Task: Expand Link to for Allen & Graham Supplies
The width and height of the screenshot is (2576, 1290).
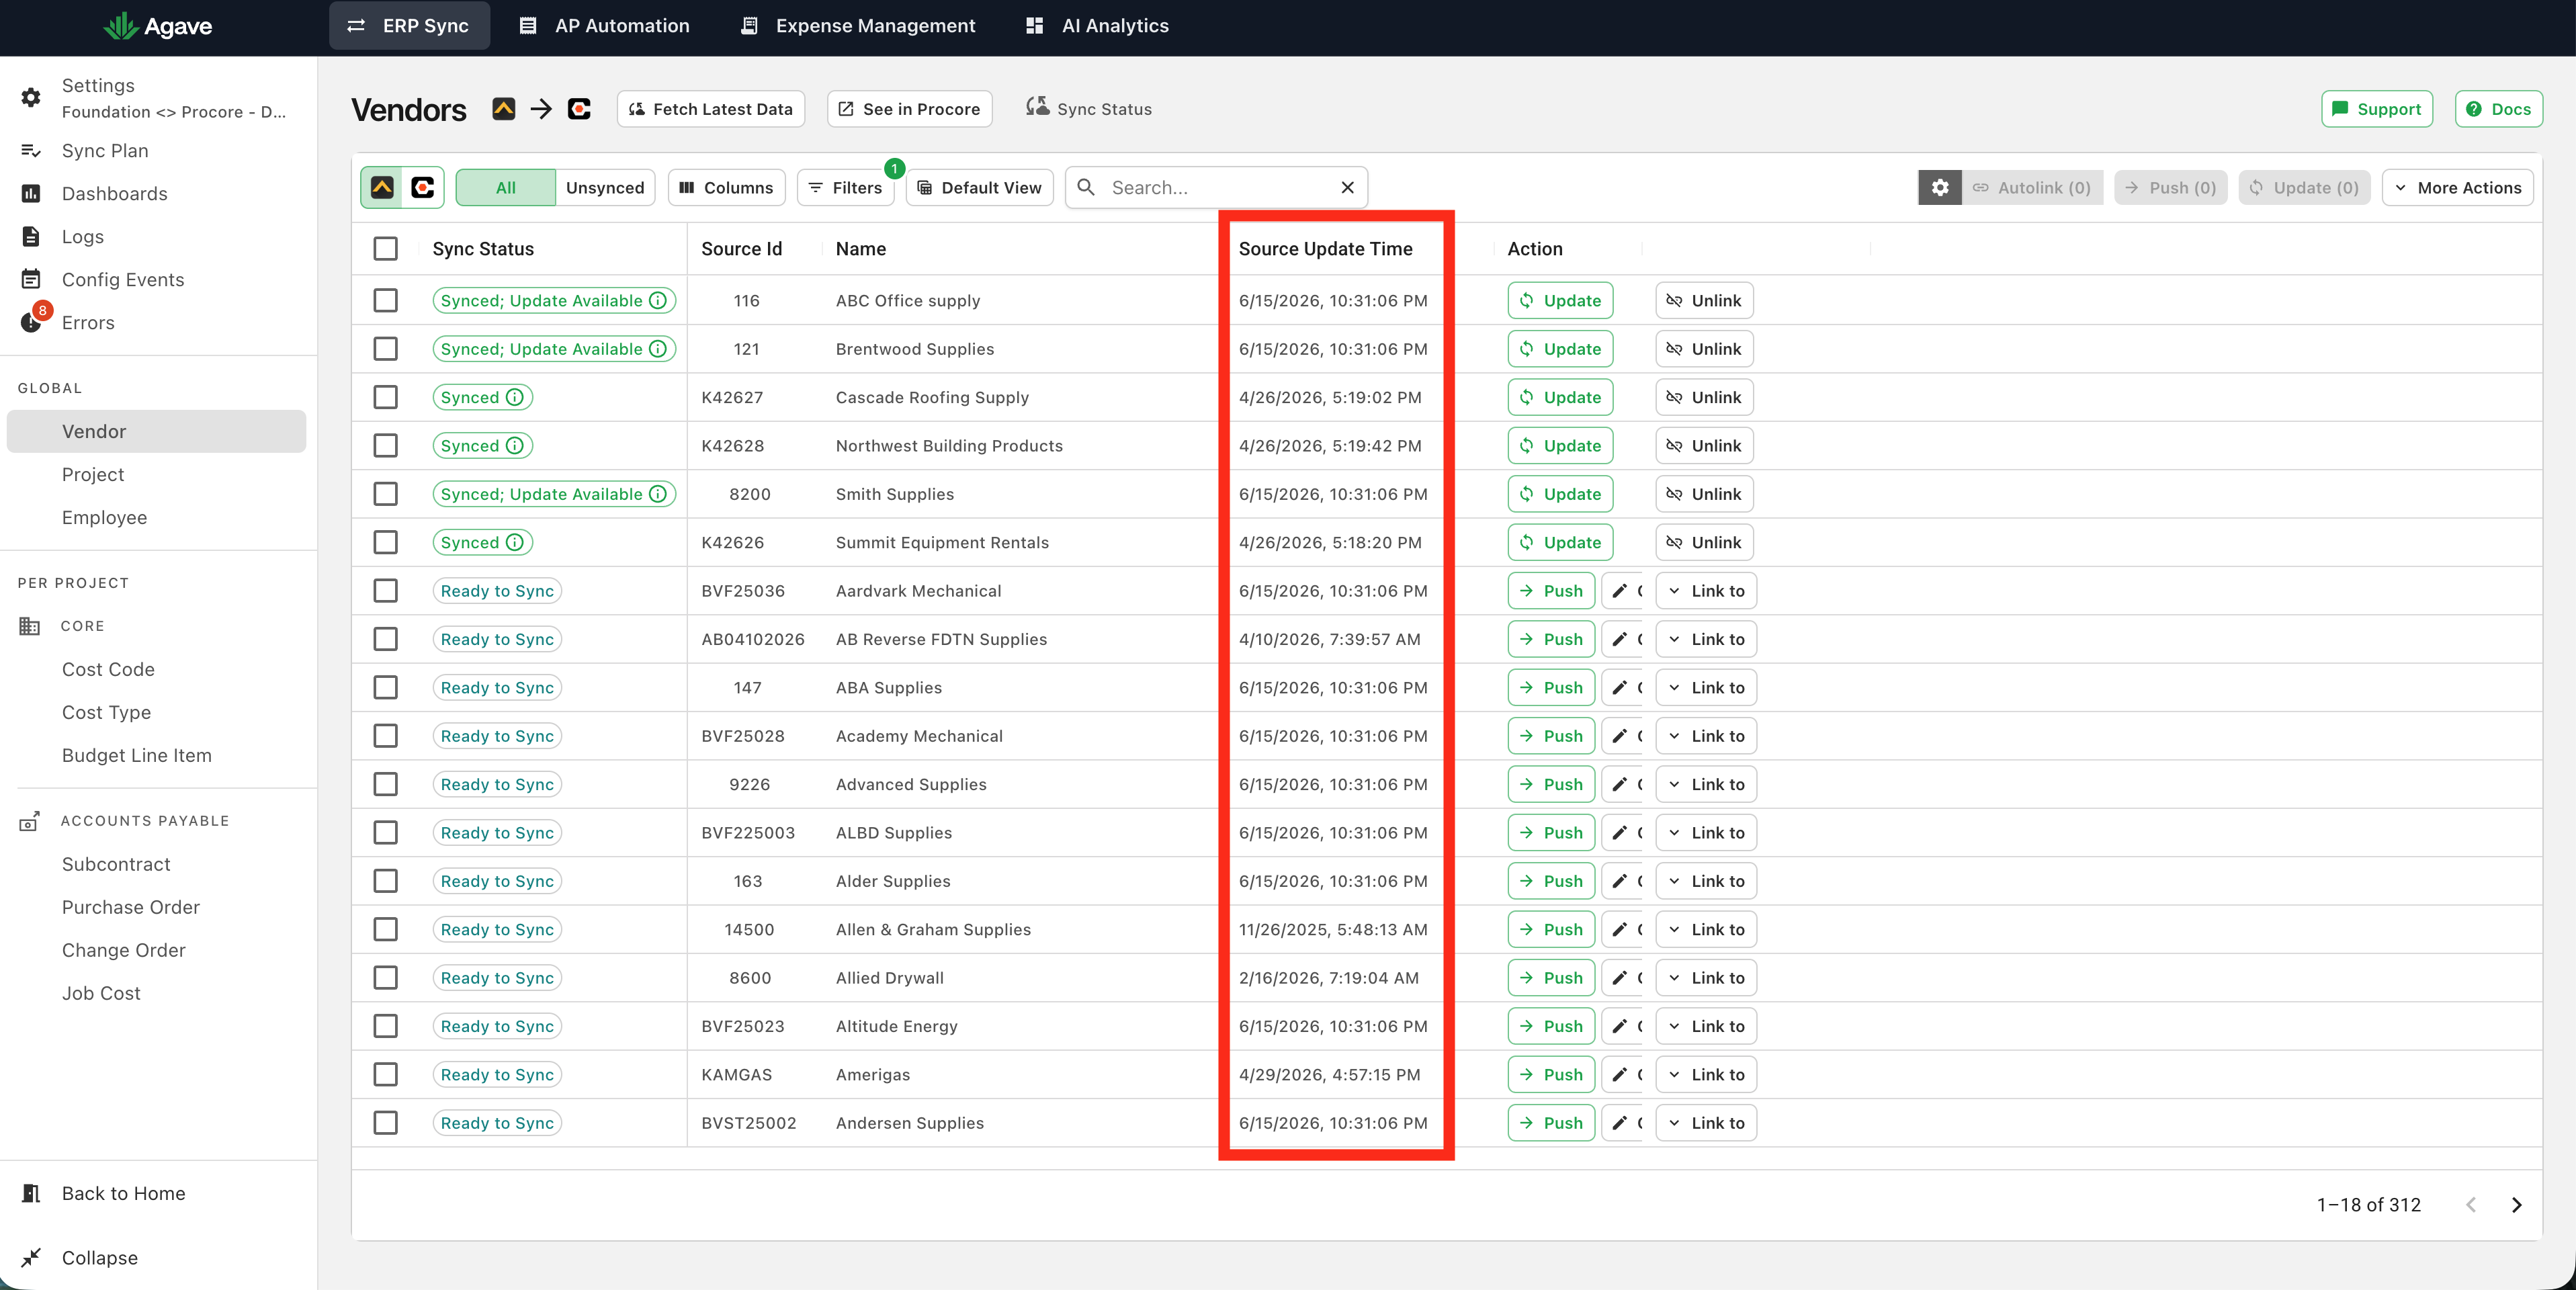Action: coord(1705,930)
